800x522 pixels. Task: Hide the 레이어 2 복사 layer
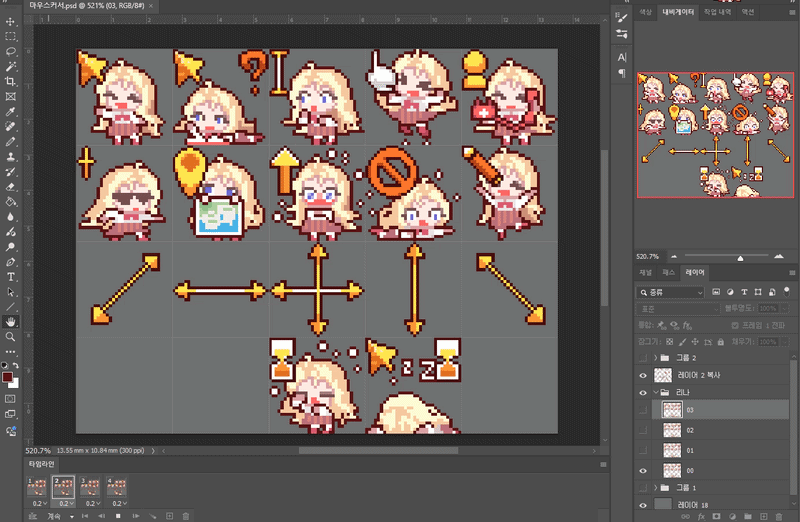[643, 375]
